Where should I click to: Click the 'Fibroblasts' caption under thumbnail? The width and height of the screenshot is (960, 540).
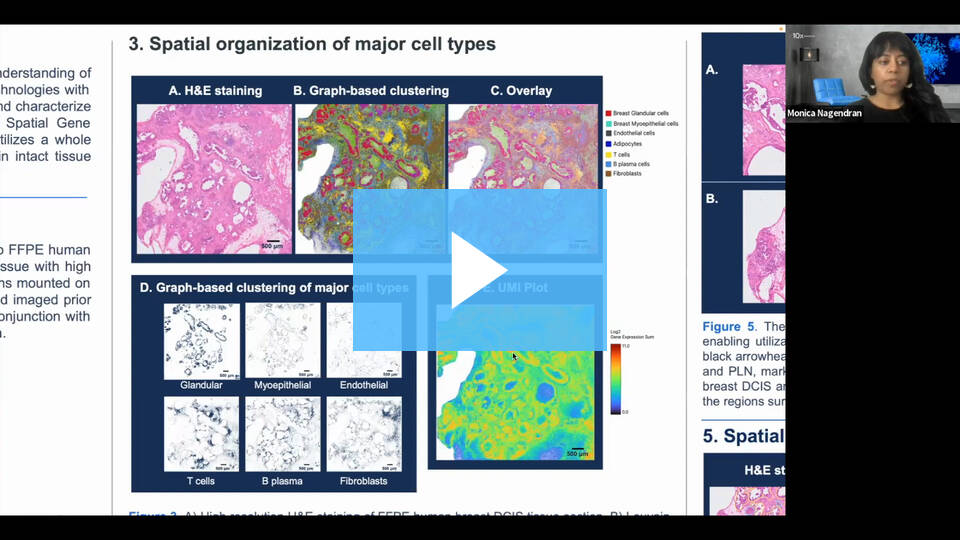(364, 481)
